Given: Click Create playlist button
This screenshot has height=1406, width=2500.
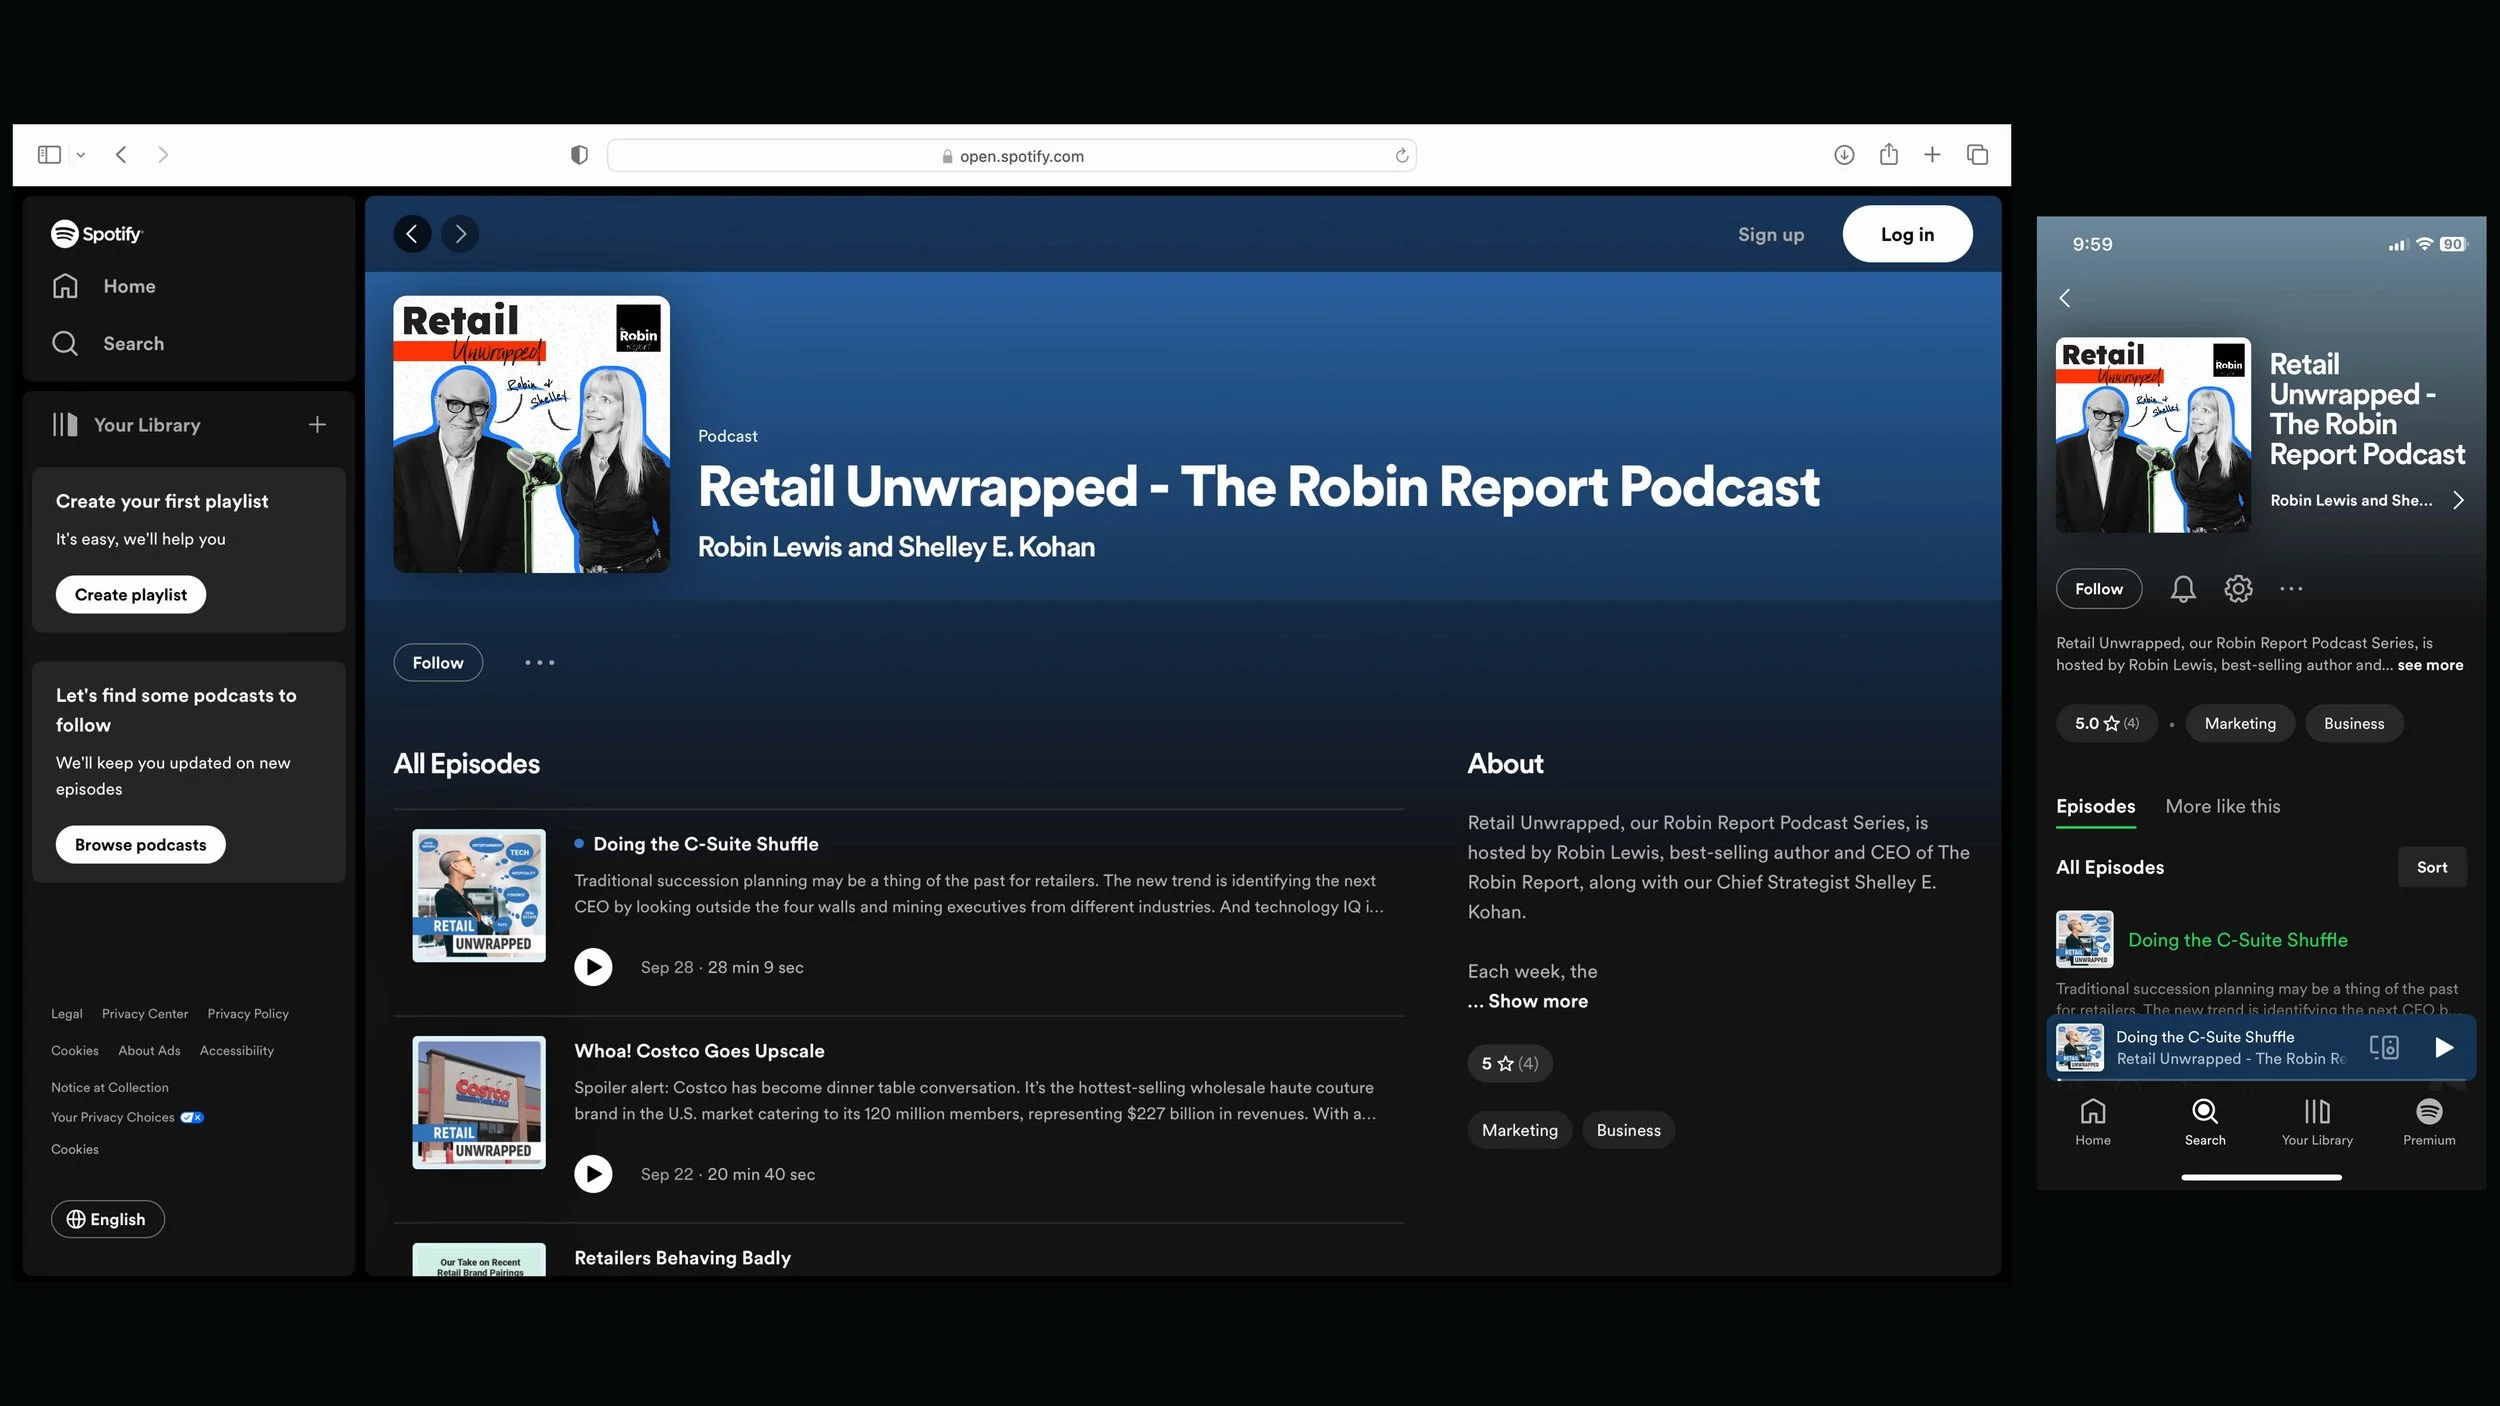Looking at the screenshot, I should pyautogui.click(x=131, y=595).
